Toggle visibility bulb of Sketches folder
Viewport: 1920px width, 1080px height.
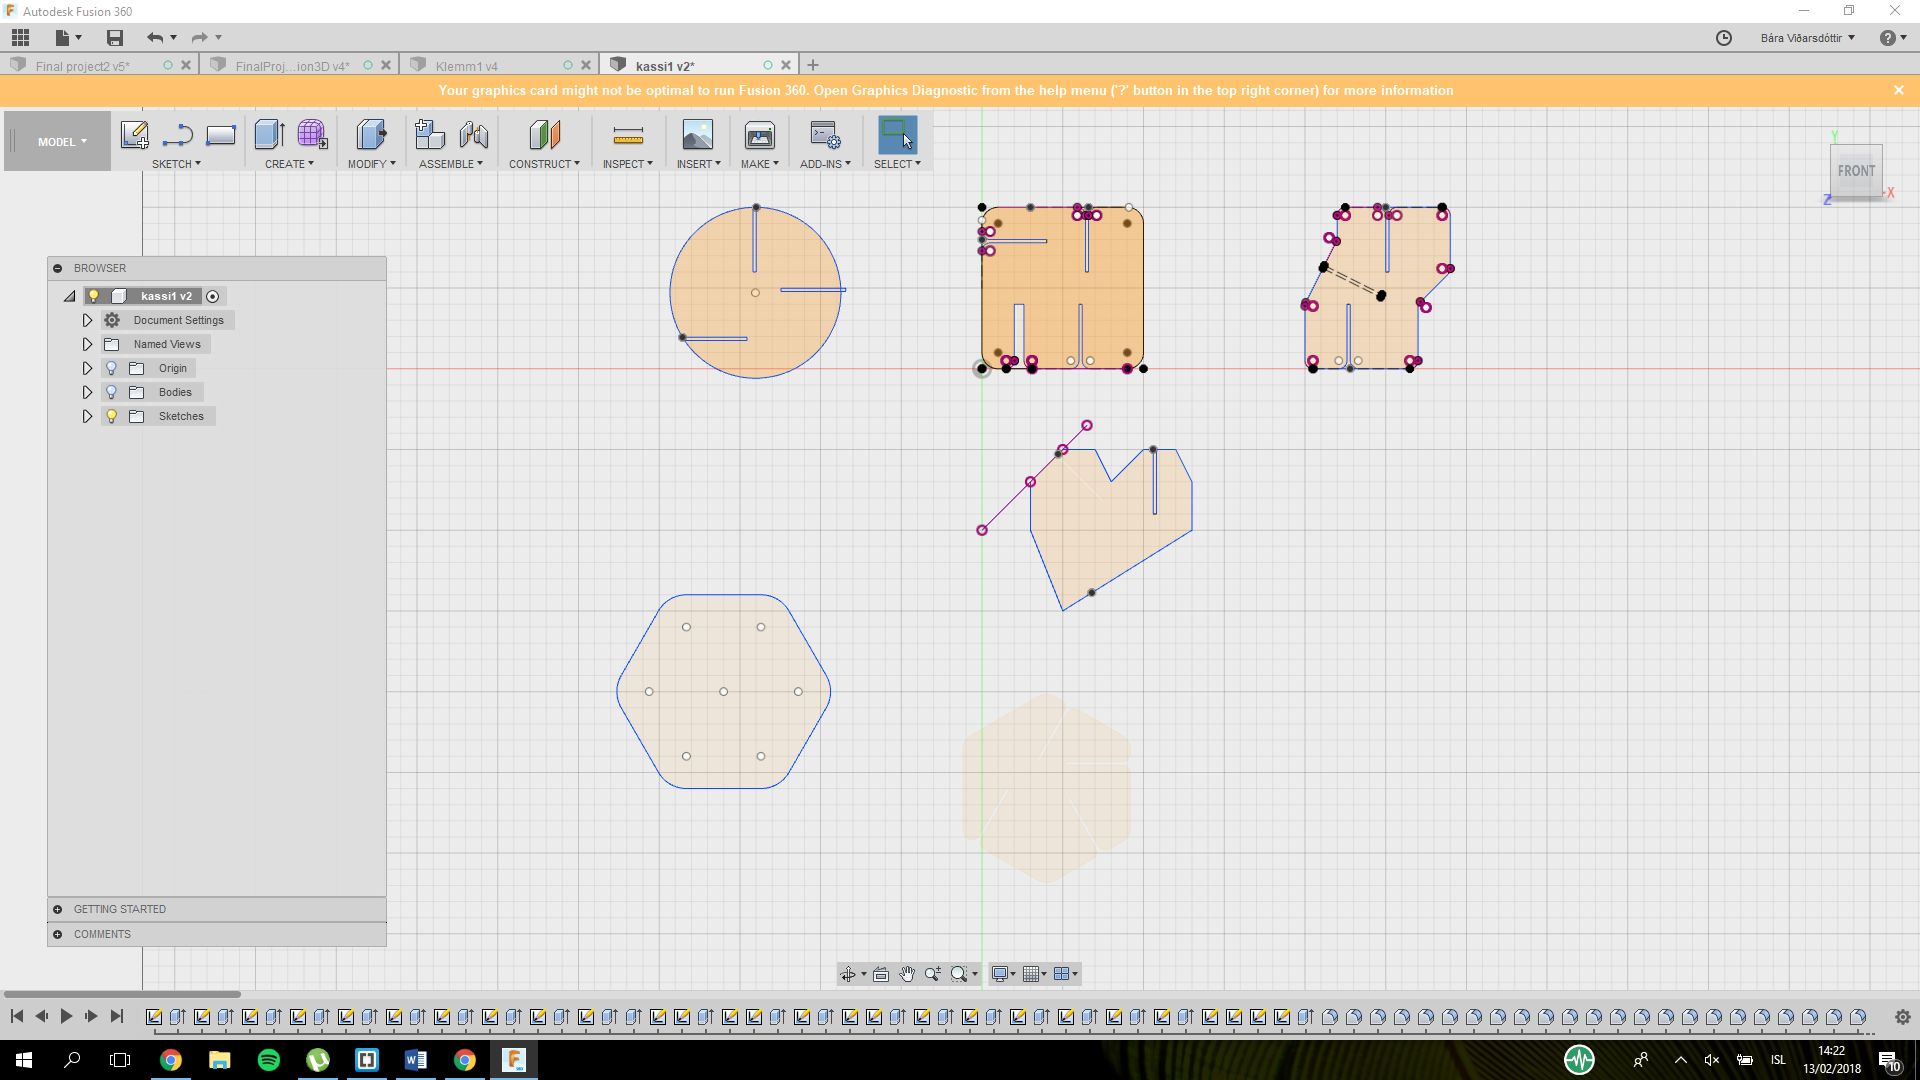112,416
